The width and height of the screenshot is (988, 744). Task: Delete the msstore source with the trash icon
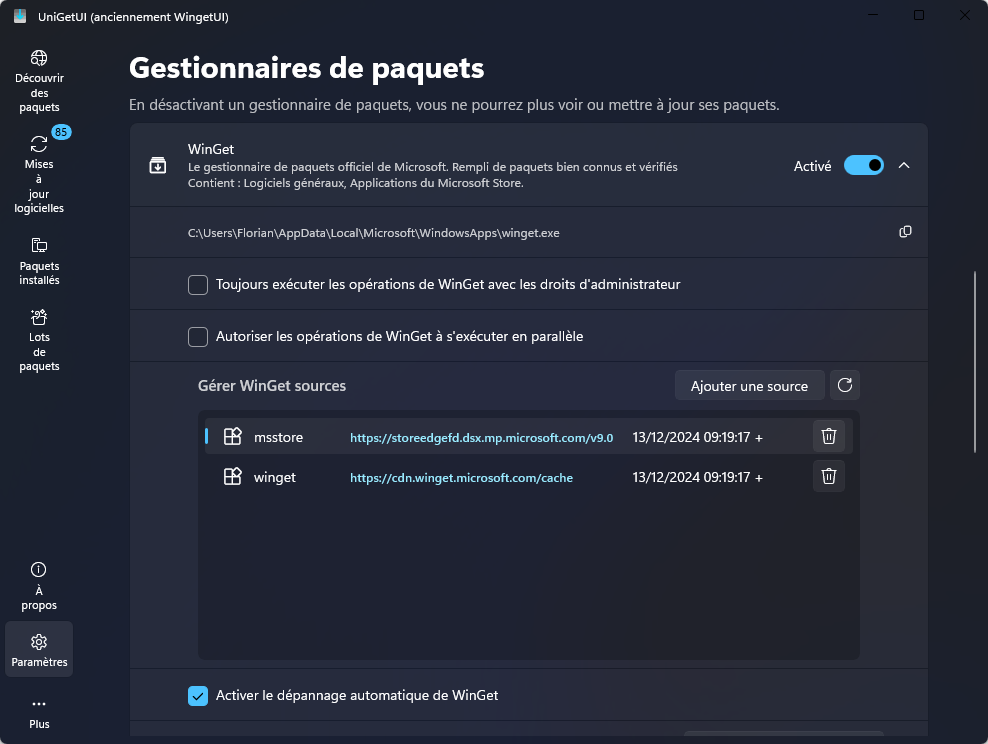(828, 436)
